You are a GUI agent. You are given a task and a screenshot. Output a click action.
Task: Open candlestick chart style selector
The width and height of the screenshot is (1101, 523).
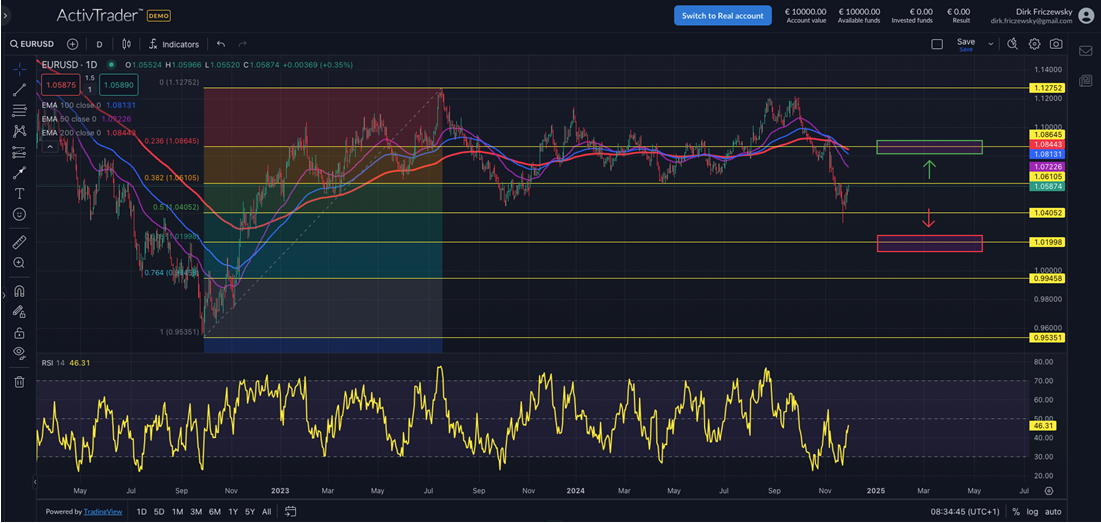tap(126, 44)
